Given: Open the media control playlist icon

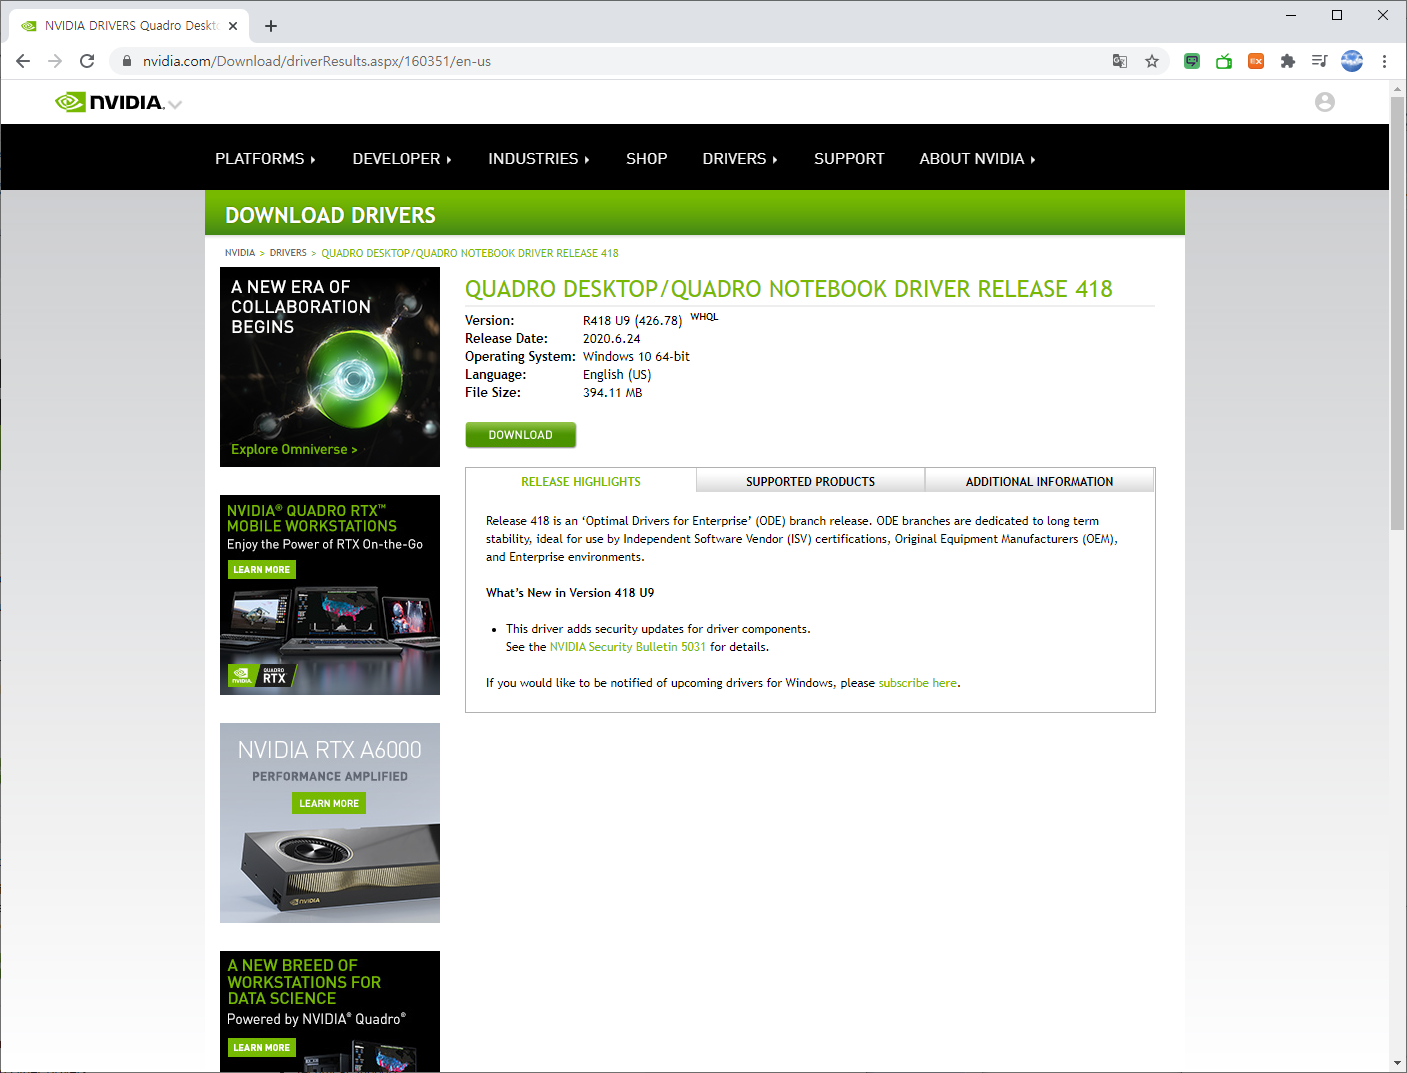Looking at the screenshot, I should (1320, 61).
